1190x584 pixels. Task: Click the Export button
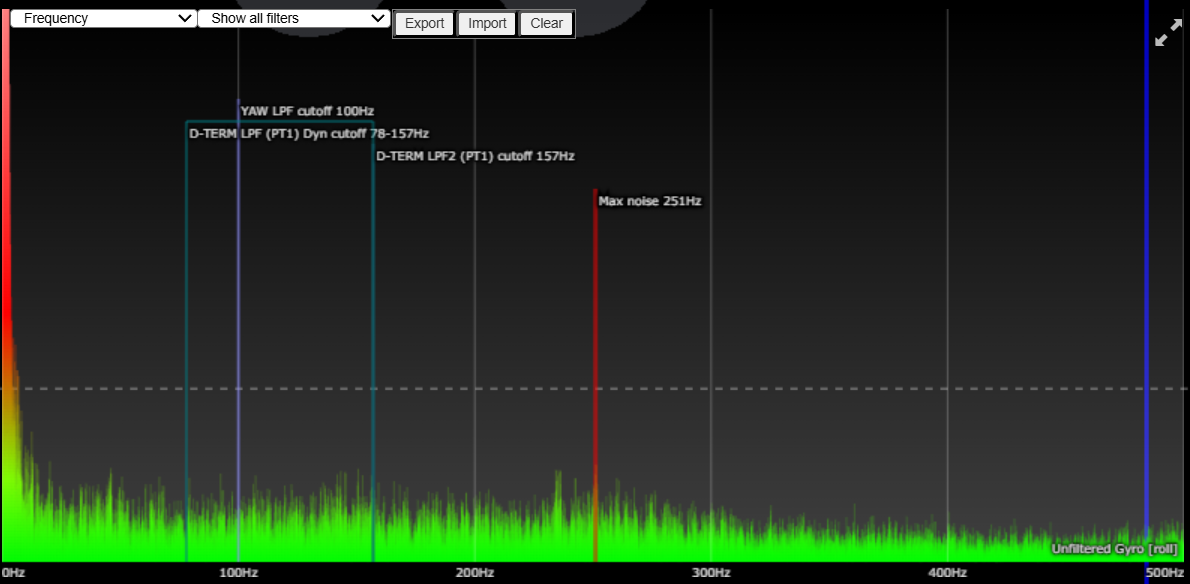[x=424, y=24]
